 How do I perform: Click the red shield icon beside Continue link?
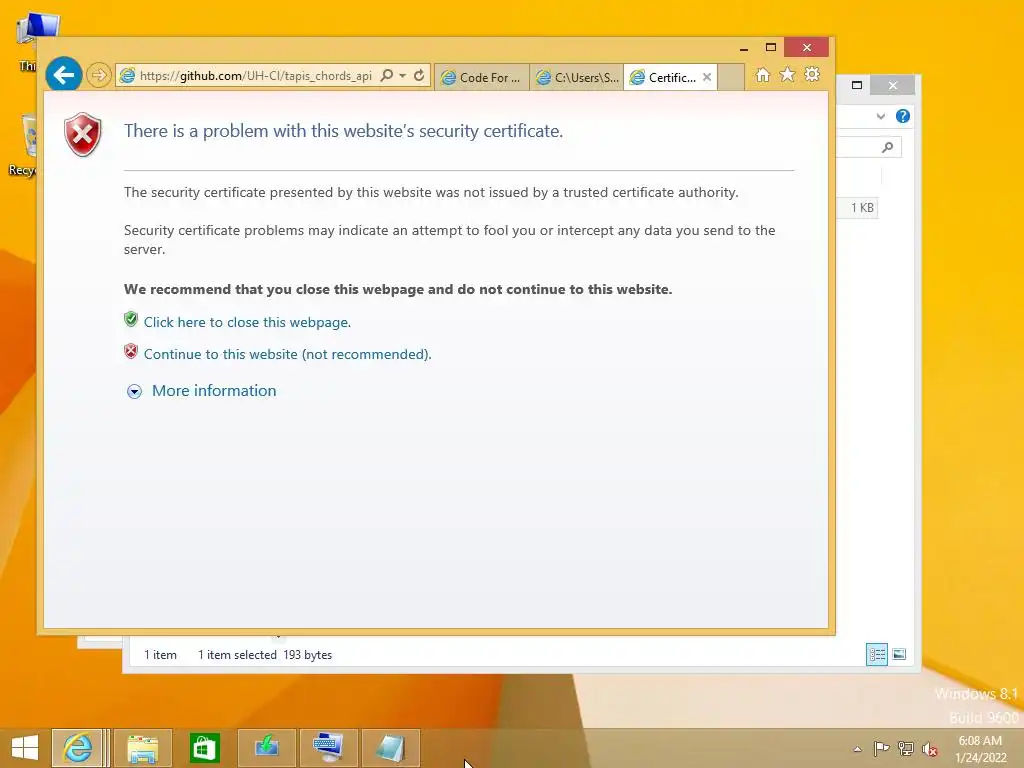point(131,351)
